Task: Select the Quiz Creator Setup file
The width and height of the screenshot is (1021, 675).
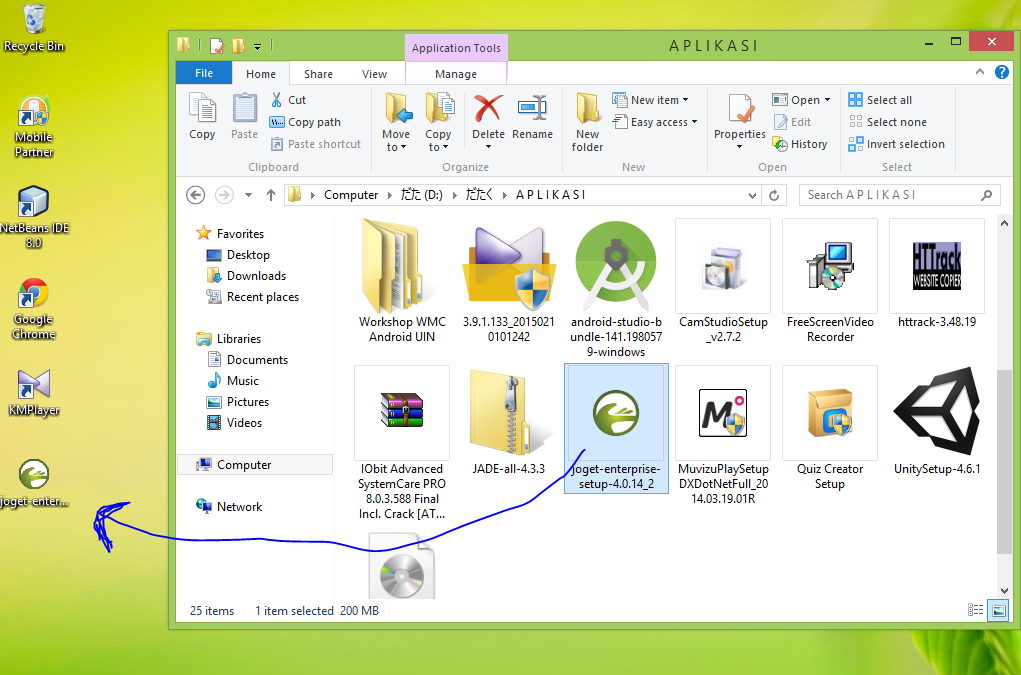Action: coord(830,428)
